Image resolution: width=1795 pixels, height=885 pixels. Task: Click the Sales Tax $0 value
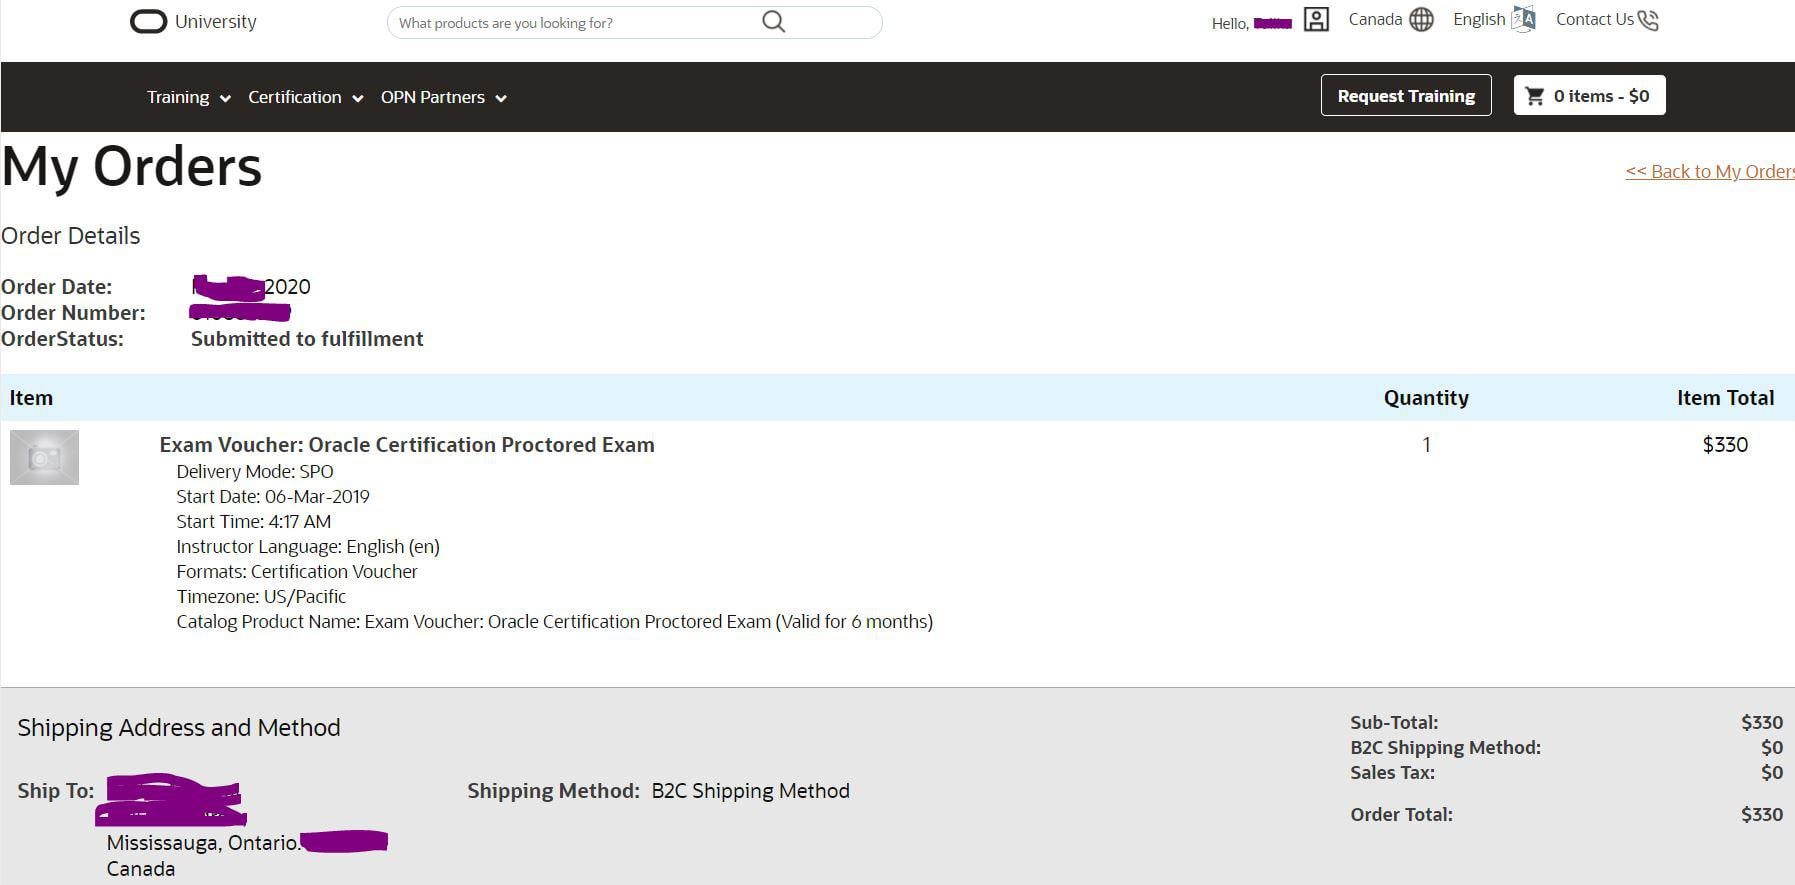coord(1772,772)
